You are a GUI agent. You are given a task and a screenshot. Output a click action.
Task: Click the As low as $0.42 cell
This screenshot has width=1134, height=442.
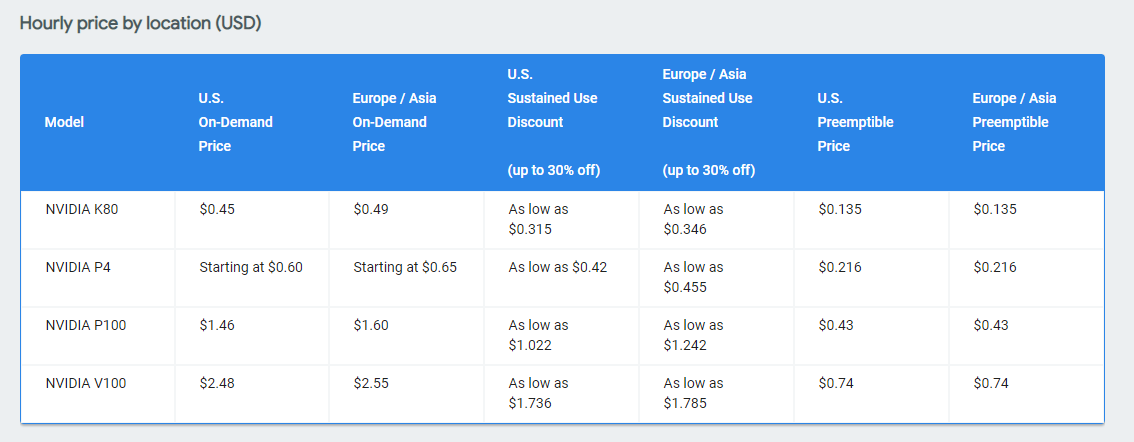[x=557, y=267]
